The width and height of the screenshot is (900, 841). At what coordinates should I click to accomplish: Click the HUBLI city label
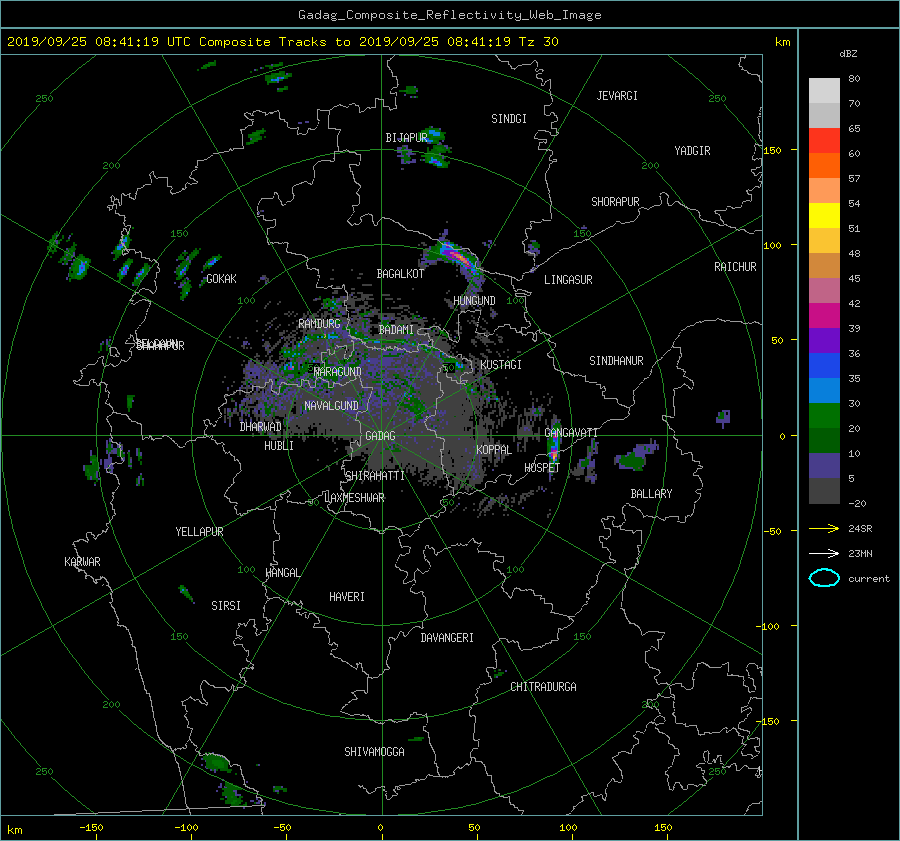click(279, 446)
